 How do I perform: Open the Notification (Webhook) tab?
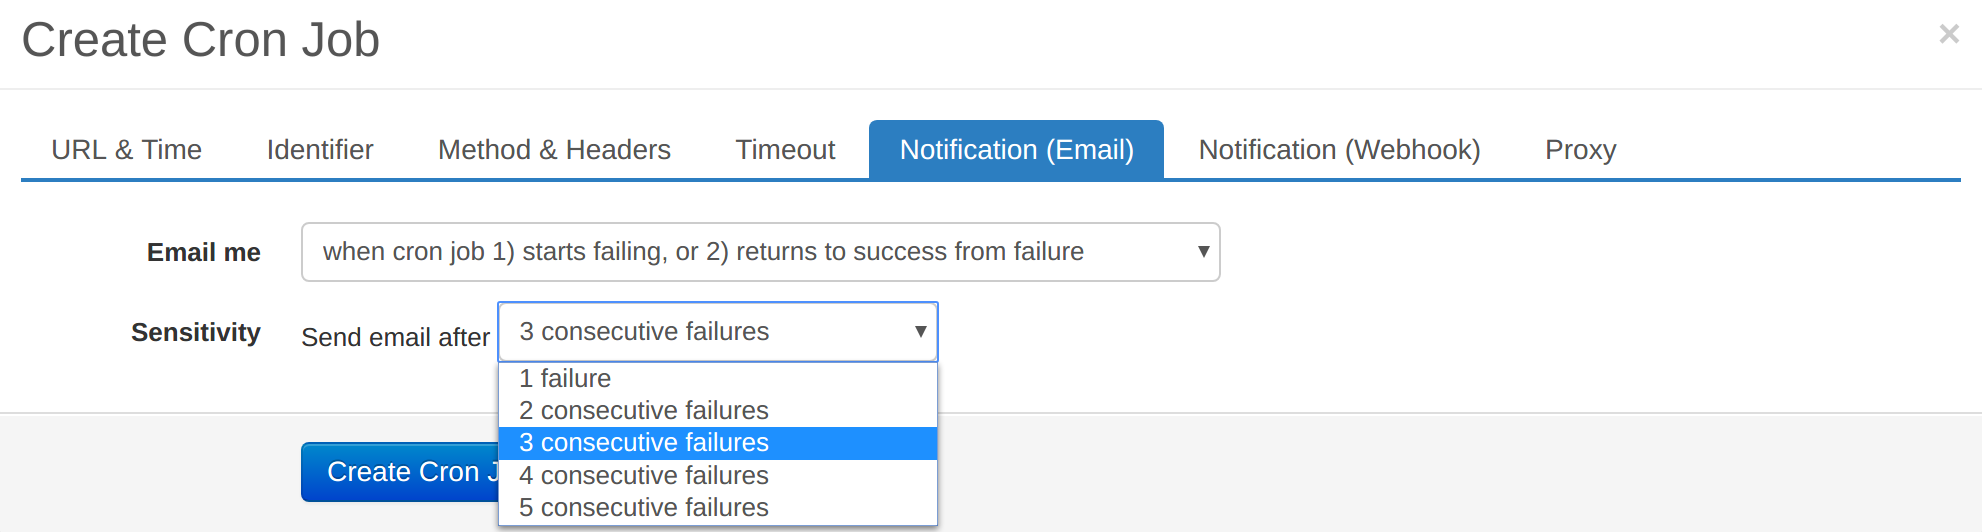coord(1339,150)
